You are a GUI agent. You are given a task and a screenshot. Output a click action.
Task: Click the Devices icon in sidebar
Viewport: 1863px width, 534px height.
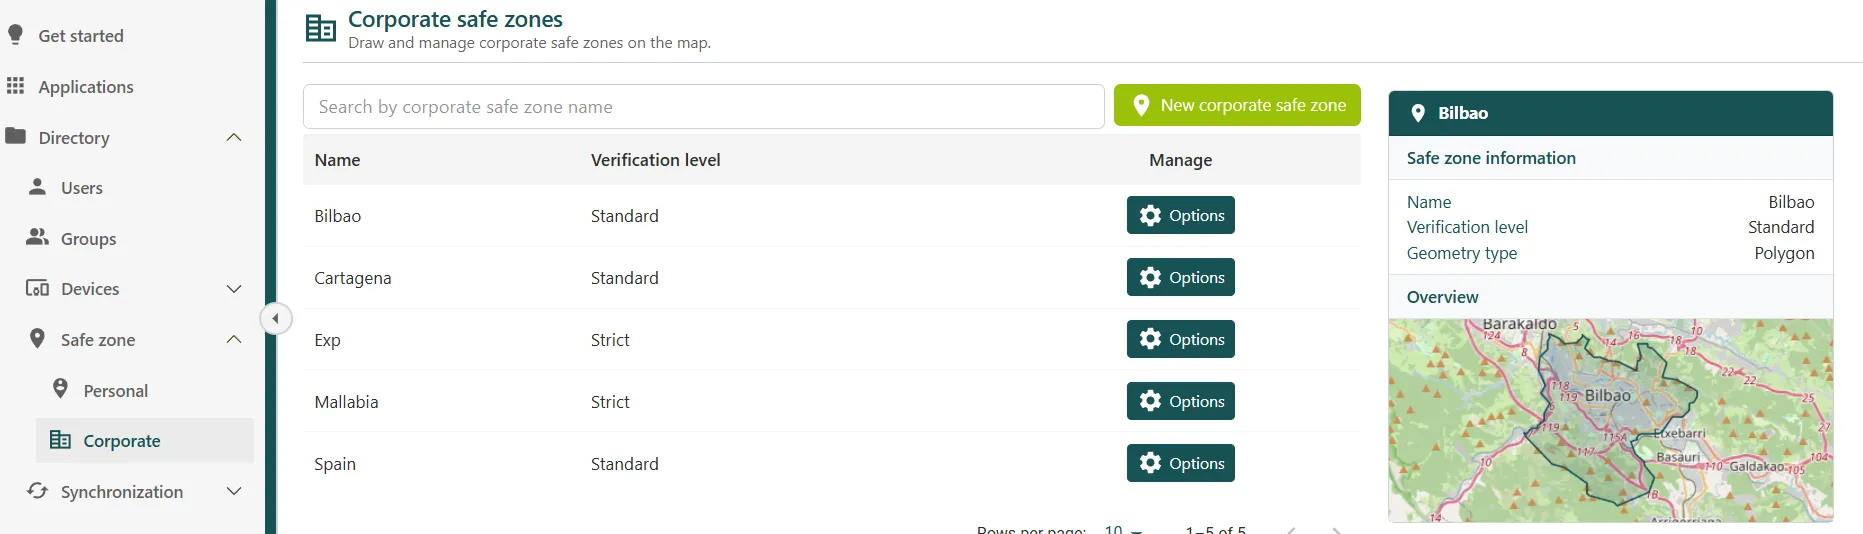click(x=38, y=288)
